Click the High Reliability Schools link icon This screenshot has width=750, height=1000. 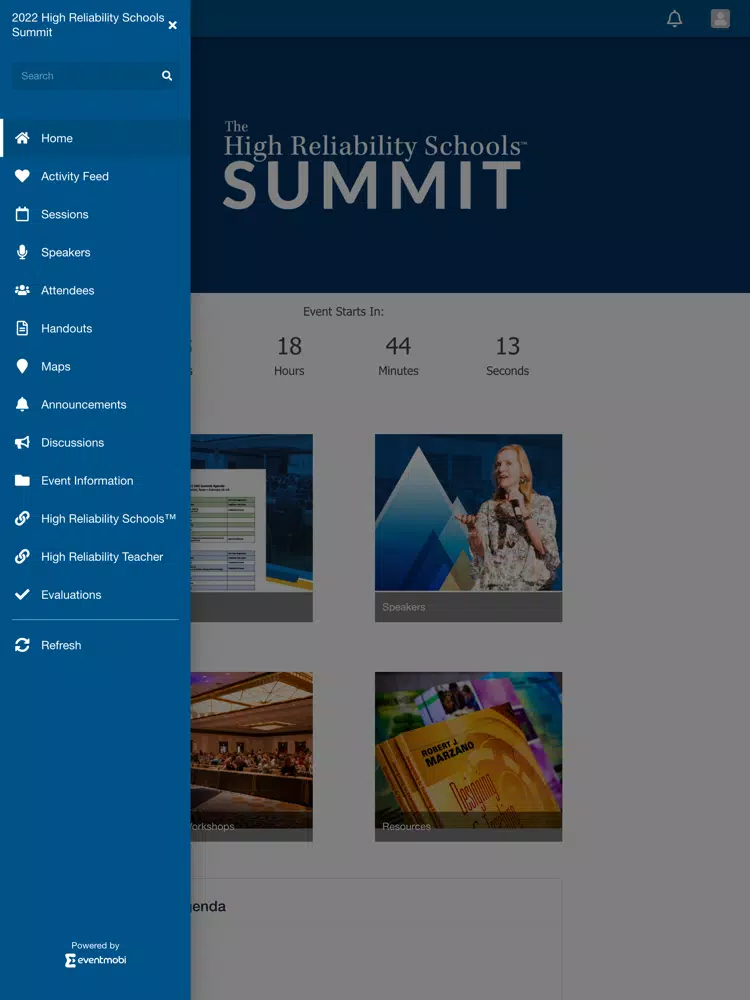coord(22,518)
